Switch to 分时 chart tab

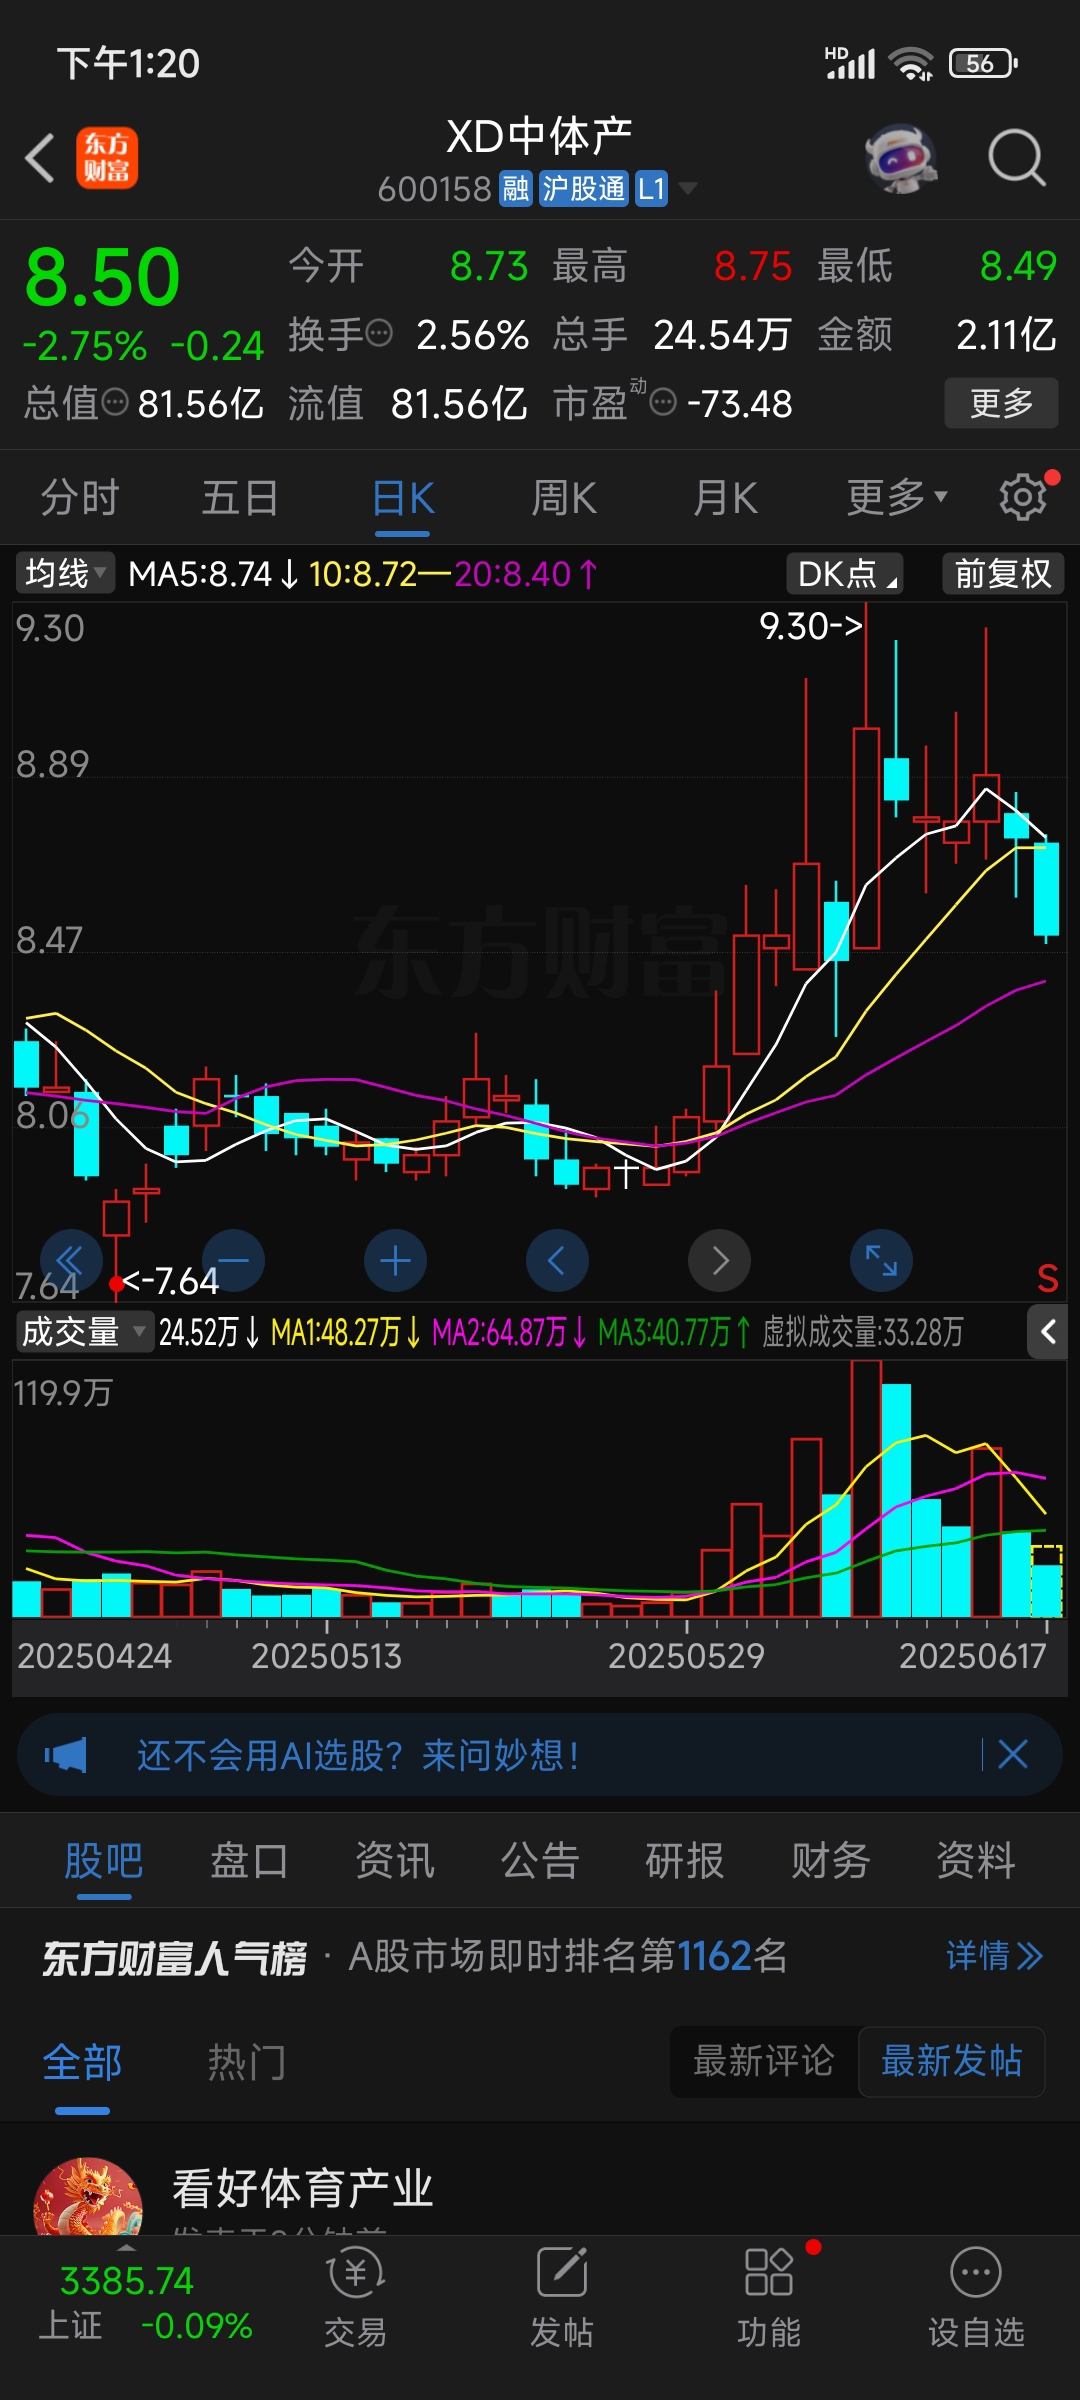(80, 498)
